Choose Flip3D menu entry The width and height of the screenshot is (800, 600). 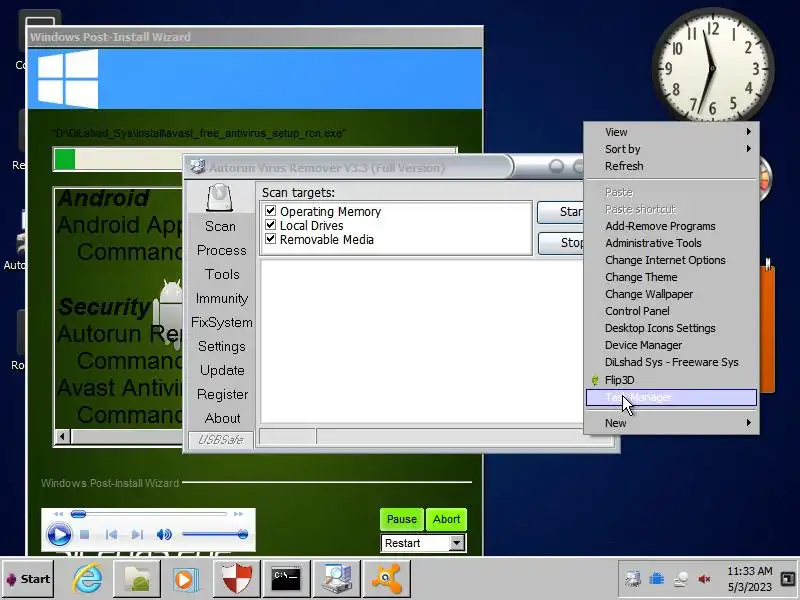pyautogui.click(x=671, y=380)
